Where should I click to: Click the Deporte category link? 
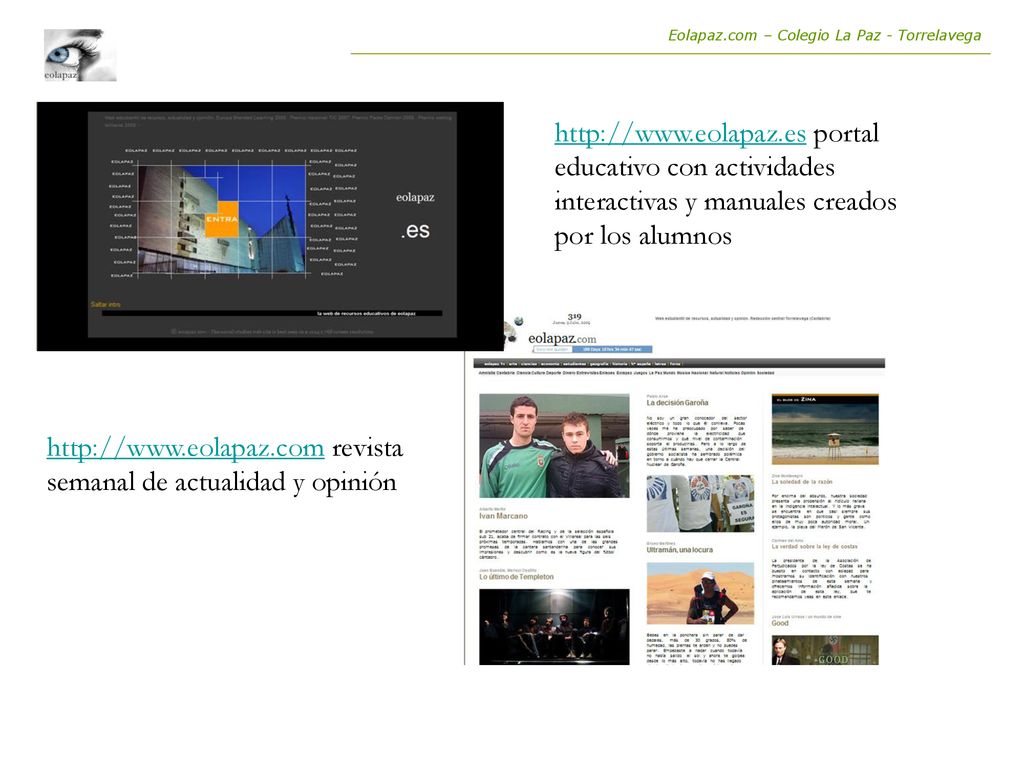coord(554,373)
